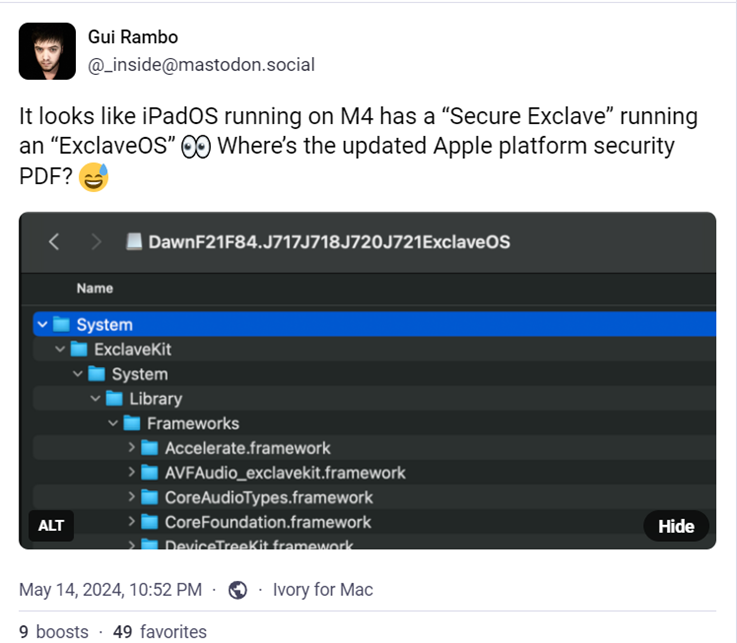Click Gui Rambo's profile avatar
This screenshot has width=737, height=643.
point(47,51)
